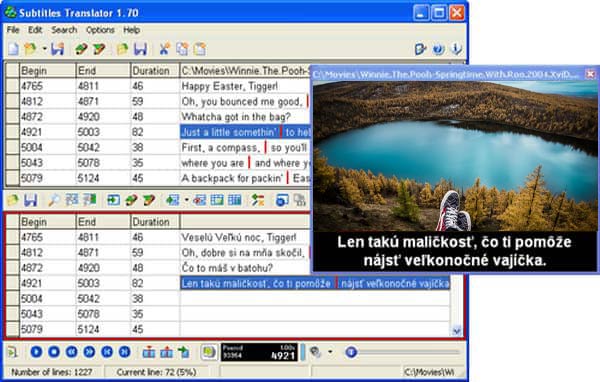This screenshot has height=382, width=600.
Task: Play the video with the blue play button
Action: tap(36, 352)
